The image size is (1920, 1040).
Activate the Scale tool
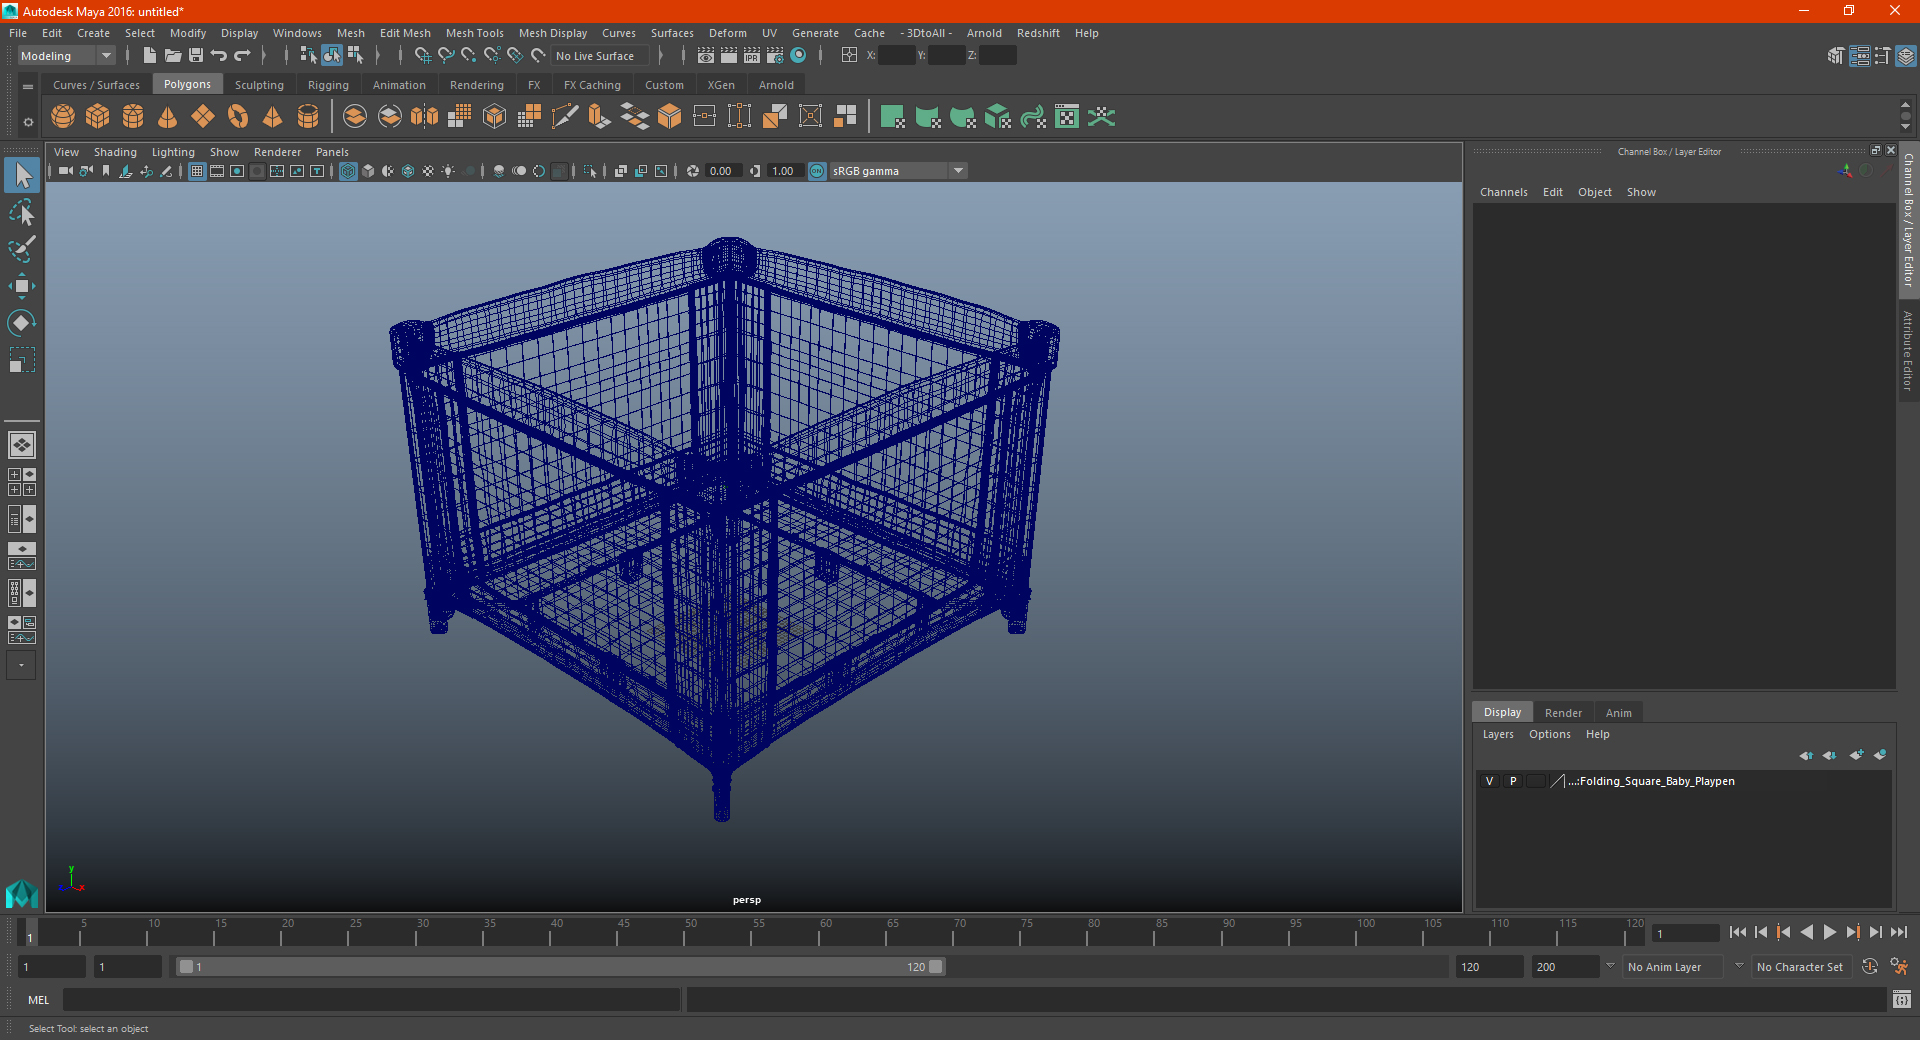tap(22, 360)
